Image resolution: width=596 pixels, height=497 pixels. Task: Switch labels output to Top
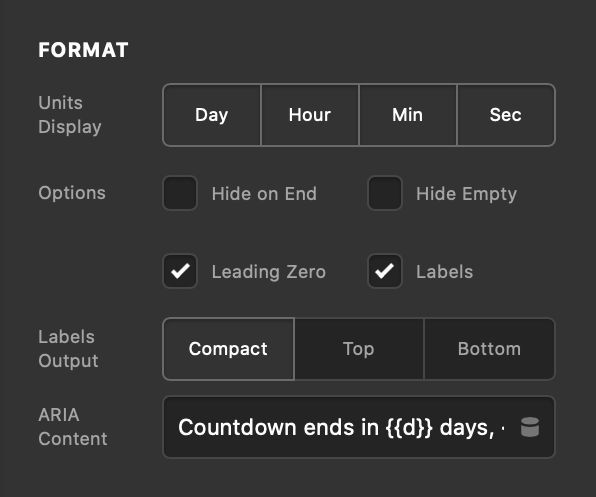(x=359, y=349)
